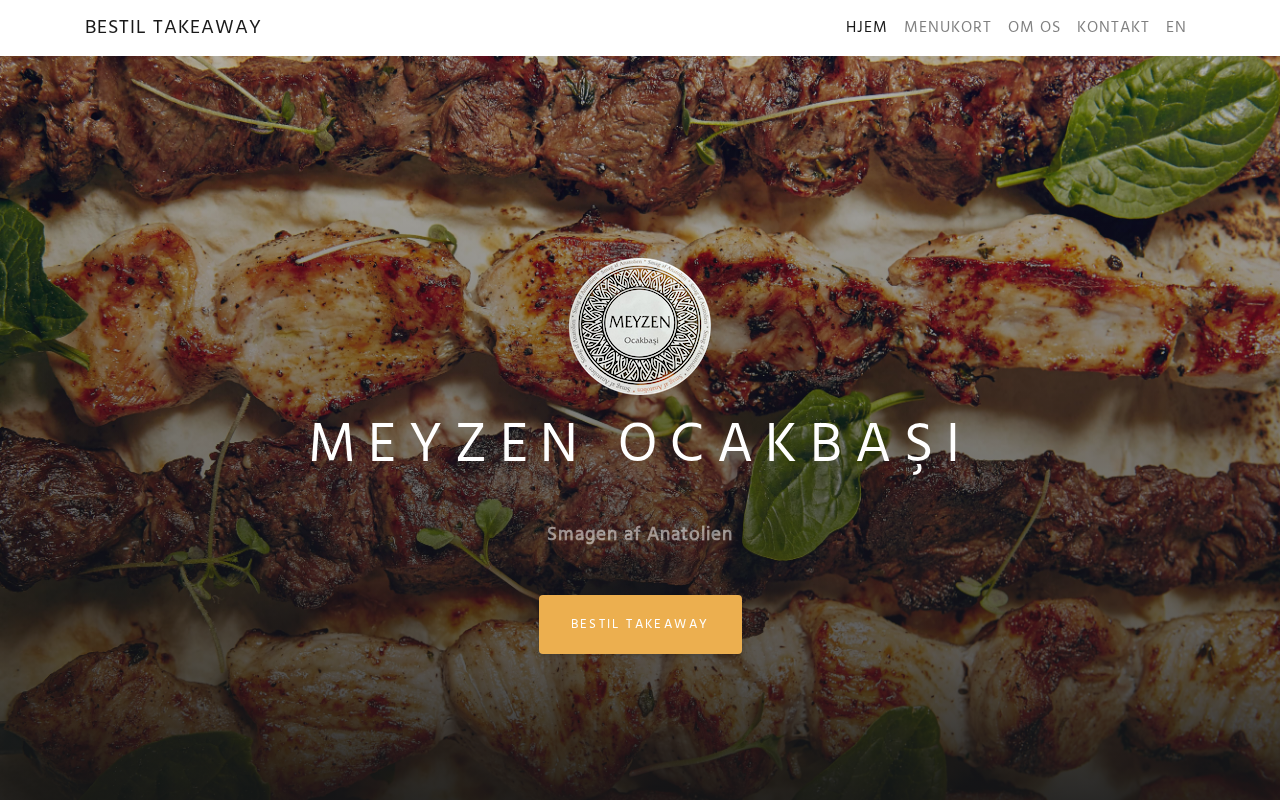
Task: Open the Menukort navigation item
Action: point(947,28)
